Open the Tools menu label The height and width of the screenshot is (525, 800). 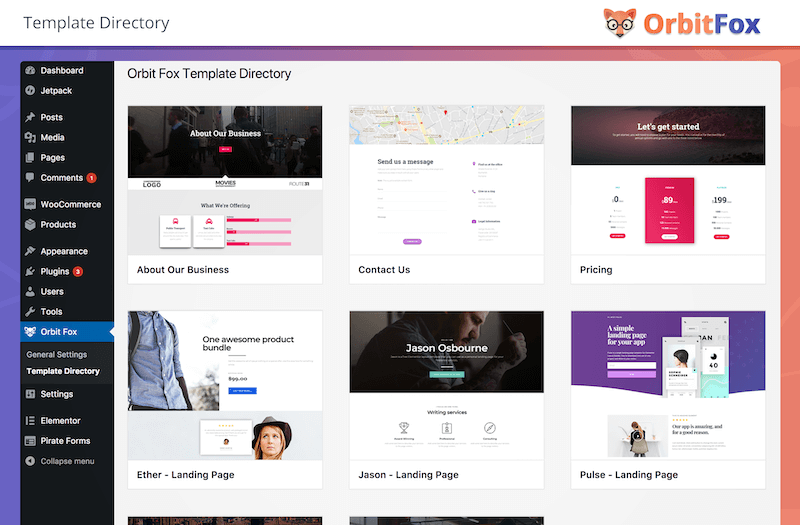(51, 311)
